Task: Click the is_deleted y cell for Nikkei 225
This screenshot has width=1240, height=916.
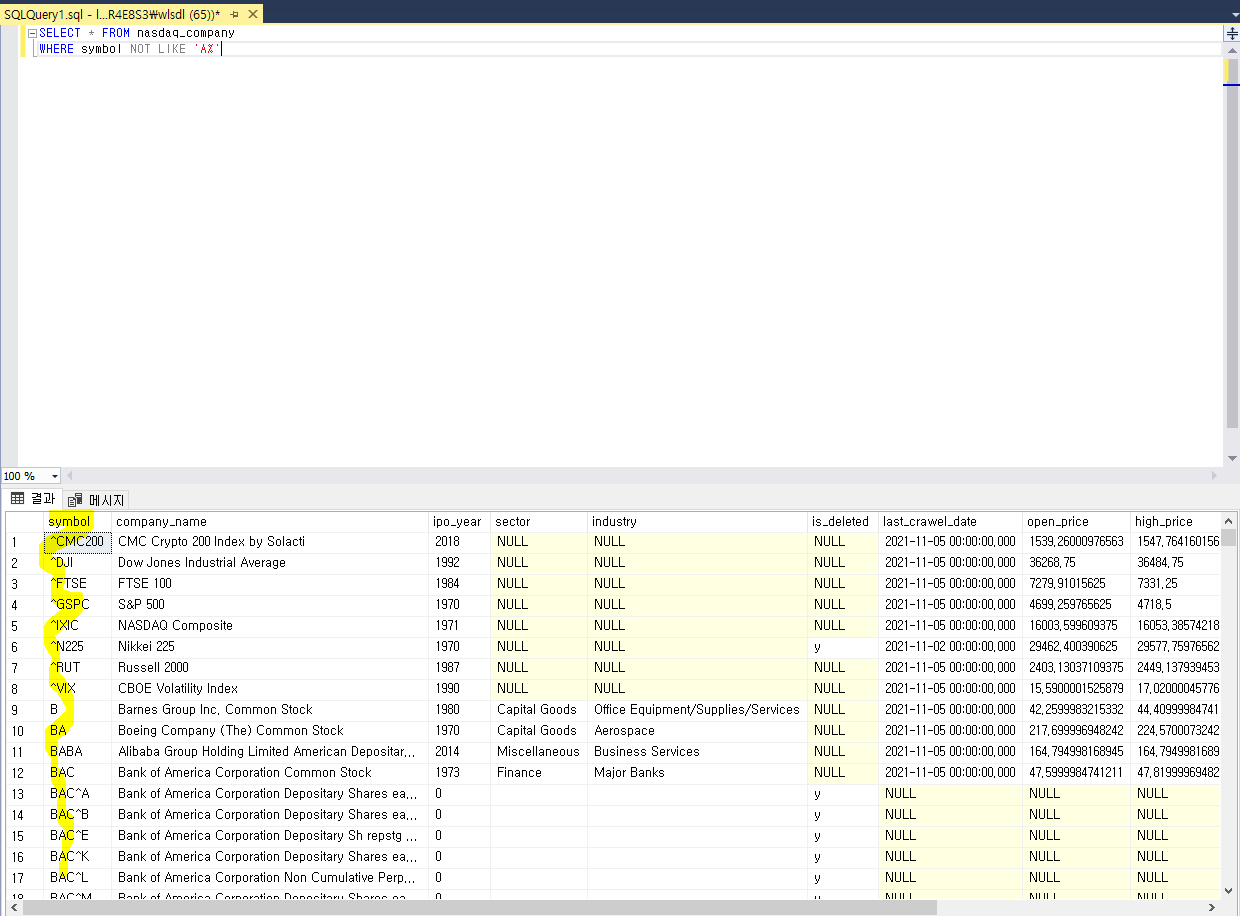Action: pyautogui.click(x=843, y=647)
